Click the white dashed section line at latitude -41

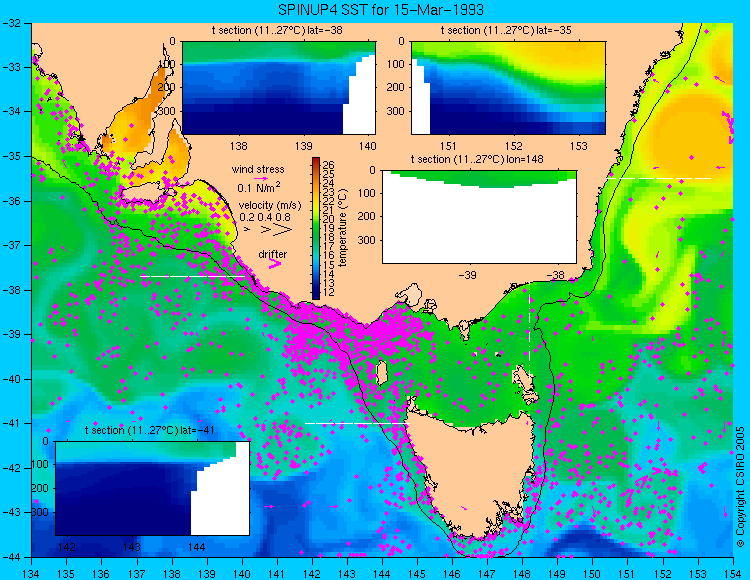[357, 423]
